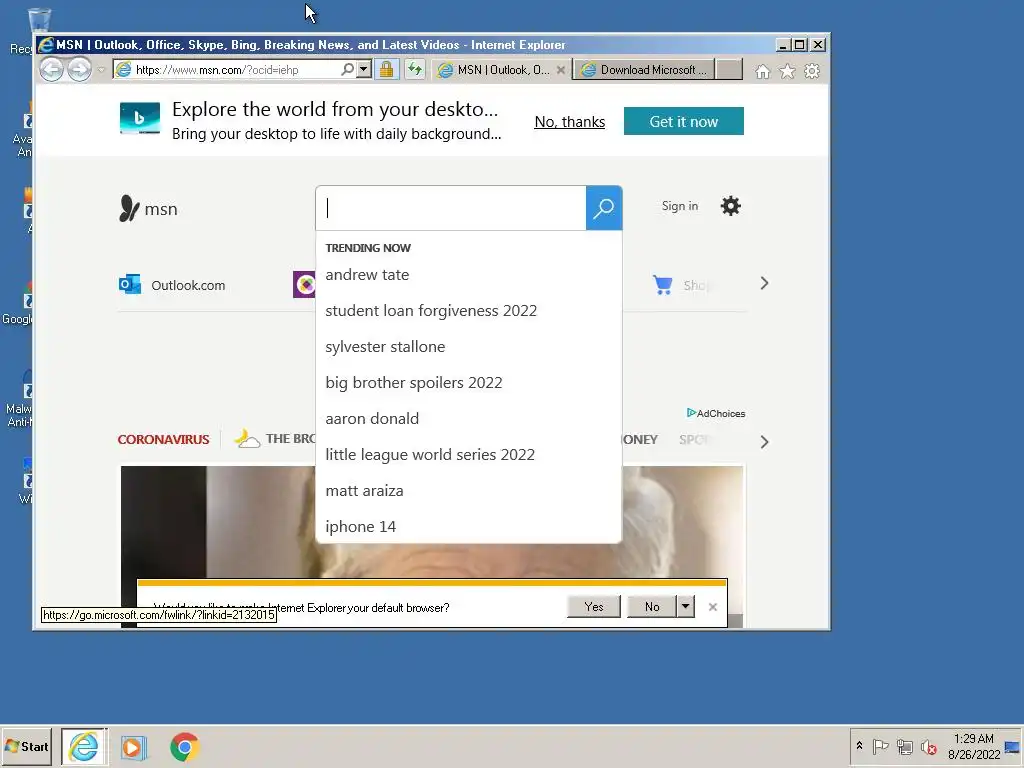
Task: Select suggestion little league world series 2022
Action: [x=468, y=455]
